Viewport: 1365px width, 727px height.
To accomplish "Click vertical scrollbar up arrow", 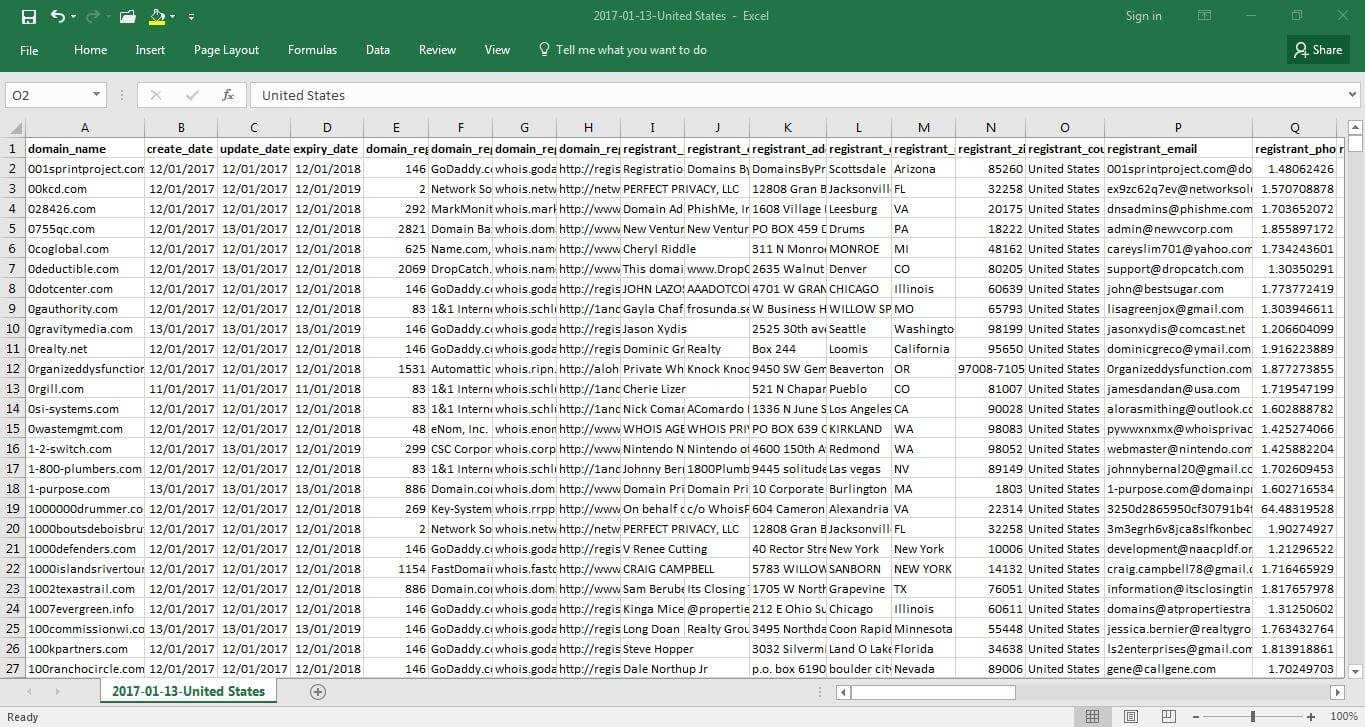I will tap(1355, 127).
